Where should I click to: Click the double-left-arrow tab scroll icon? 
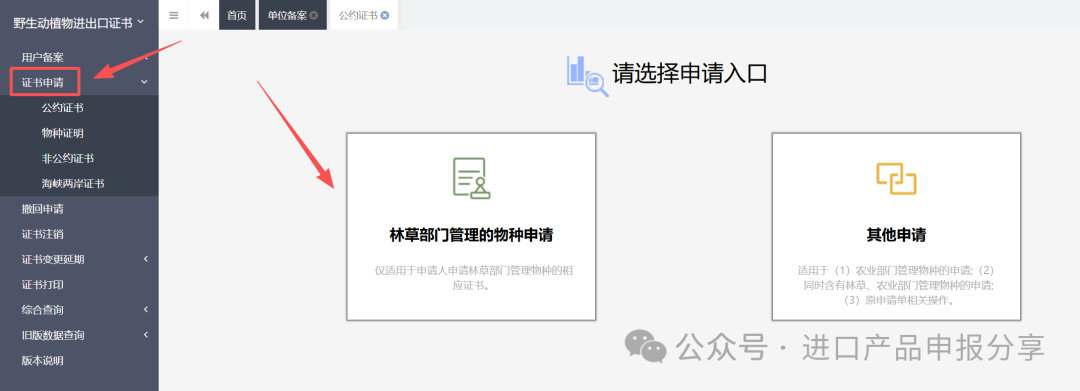[205, 15]
